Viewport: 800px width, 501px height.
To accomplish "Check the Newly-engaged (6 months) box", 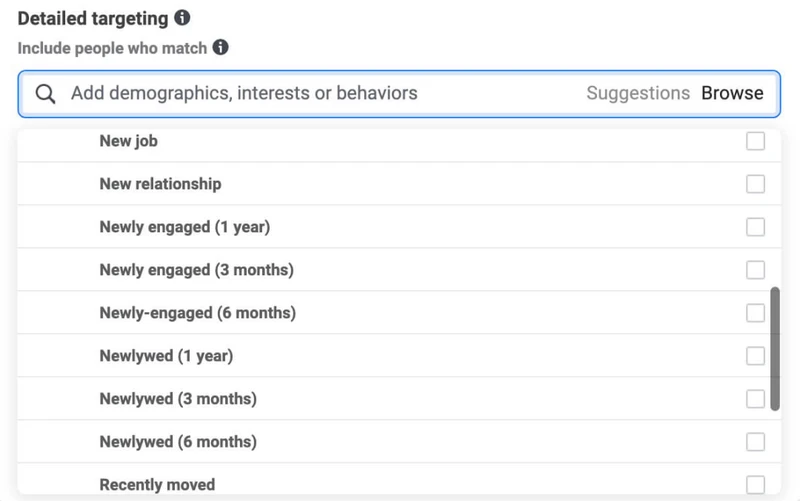I will pos(755,313).
